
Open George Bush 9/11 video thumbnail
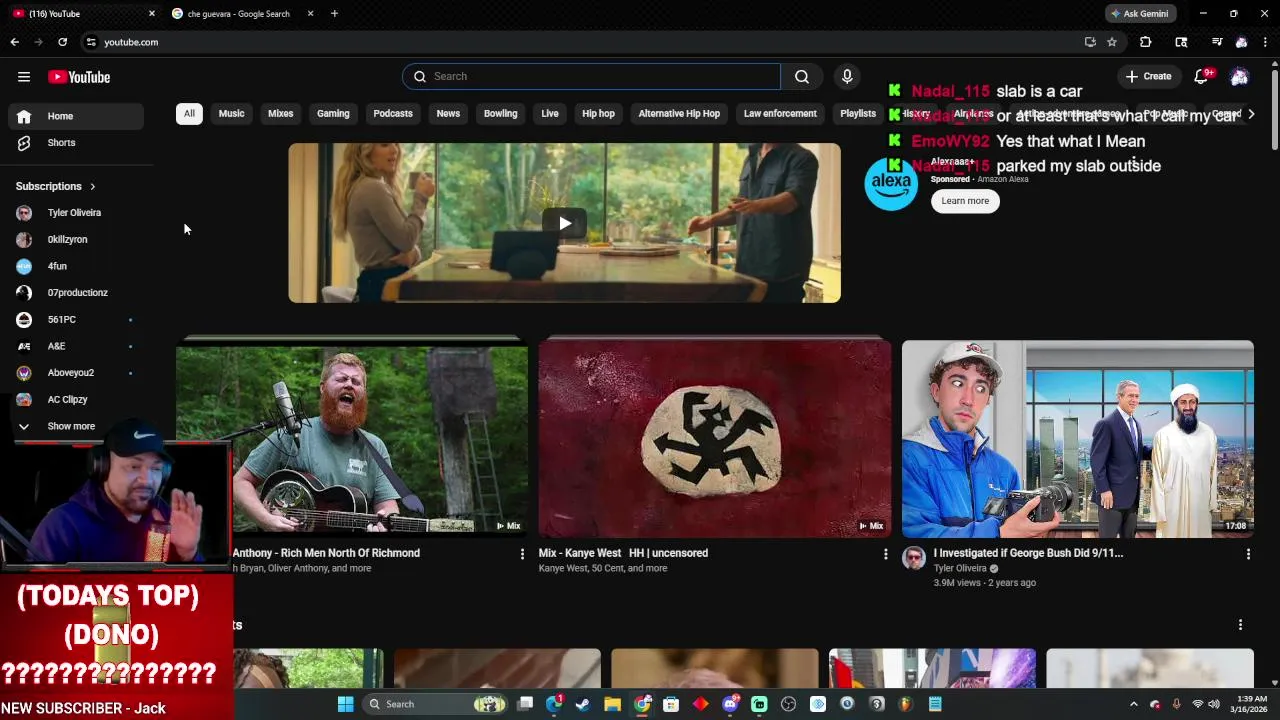pyautogui.click(x=1078, y=440)
